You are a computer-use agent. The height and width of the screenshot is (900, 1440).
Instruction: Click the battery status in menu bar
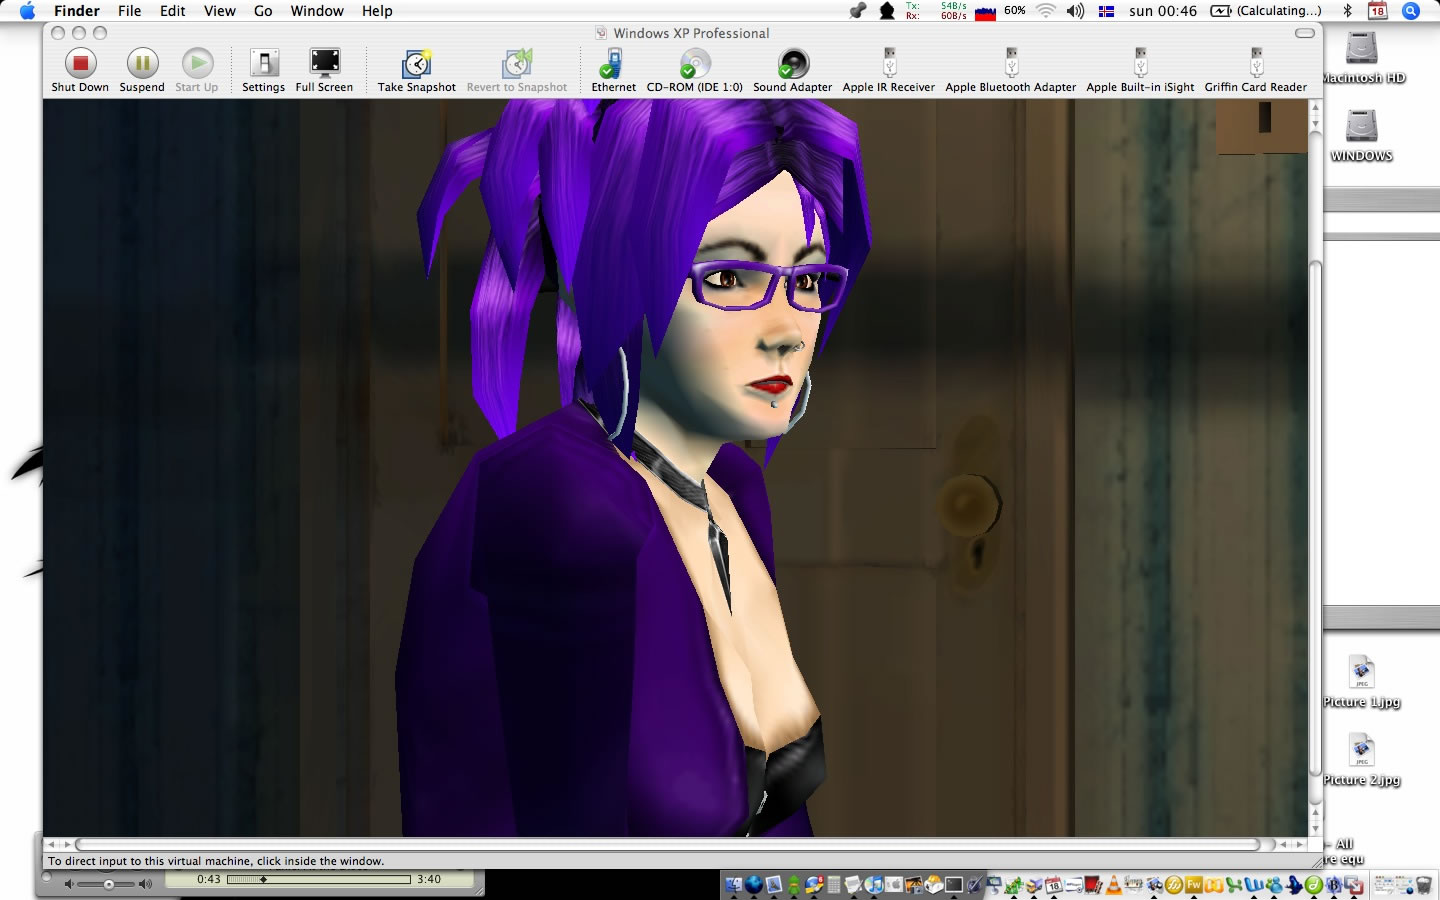(1266, 11)
